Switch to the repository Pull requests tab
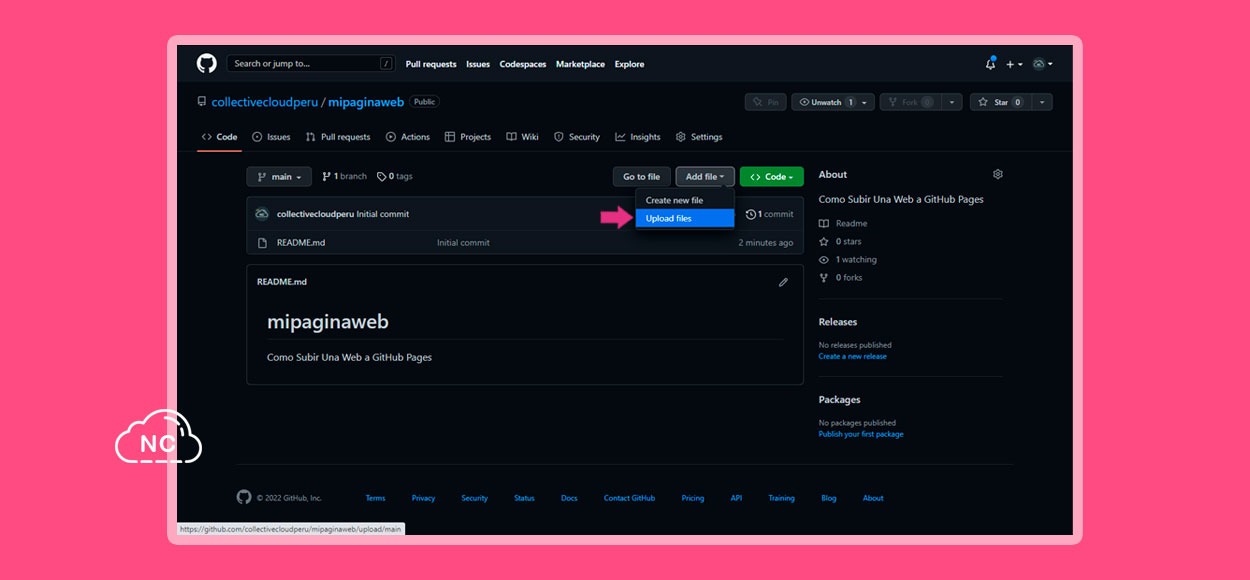The image size is (1250, 580). click(338, 137)
